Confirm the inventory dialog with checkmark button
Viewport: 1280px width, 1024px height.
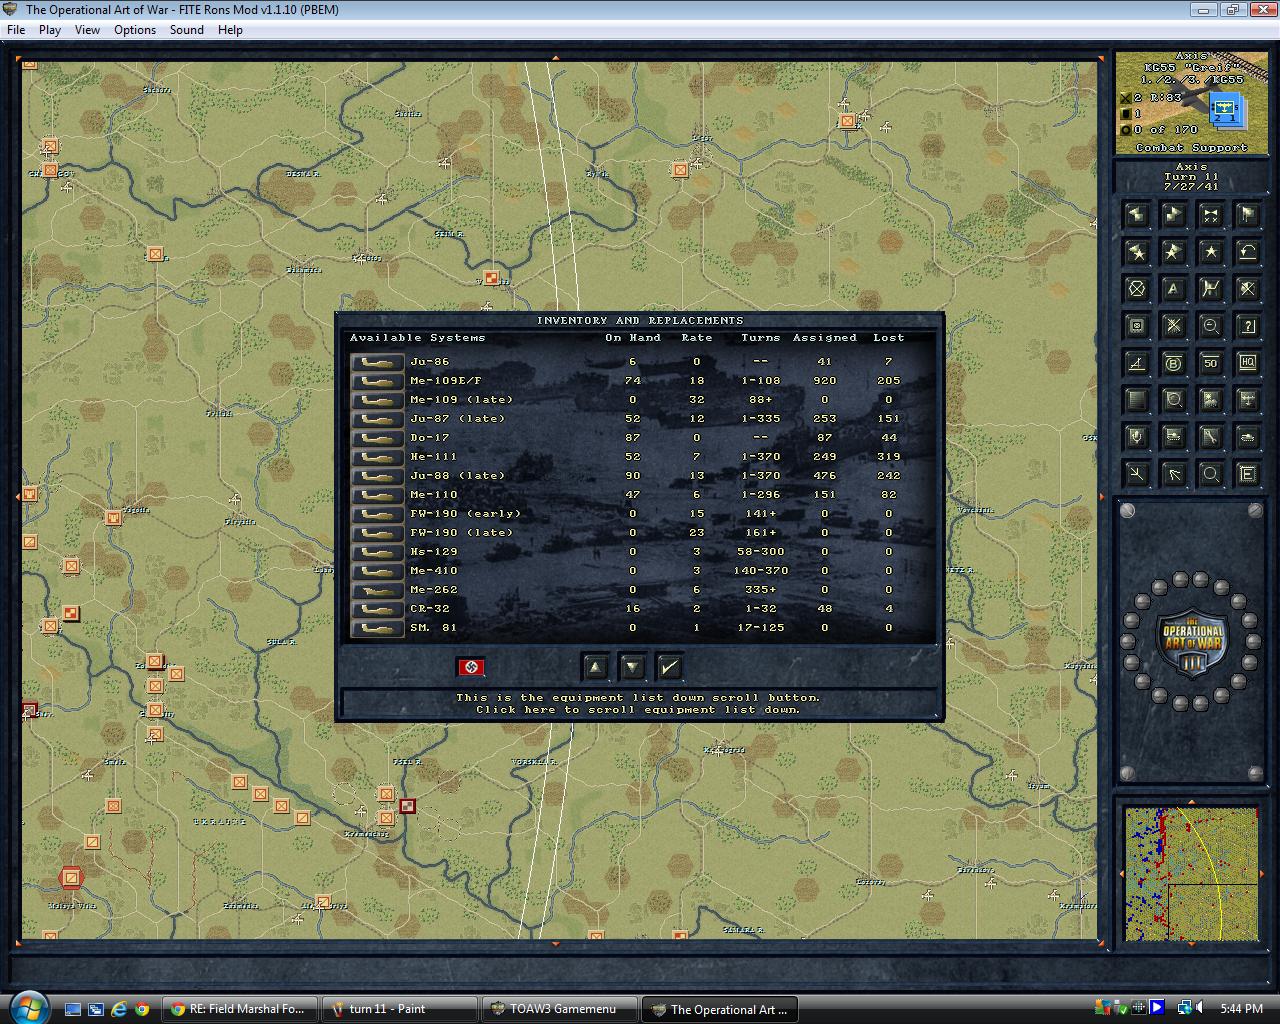point(670,667)
